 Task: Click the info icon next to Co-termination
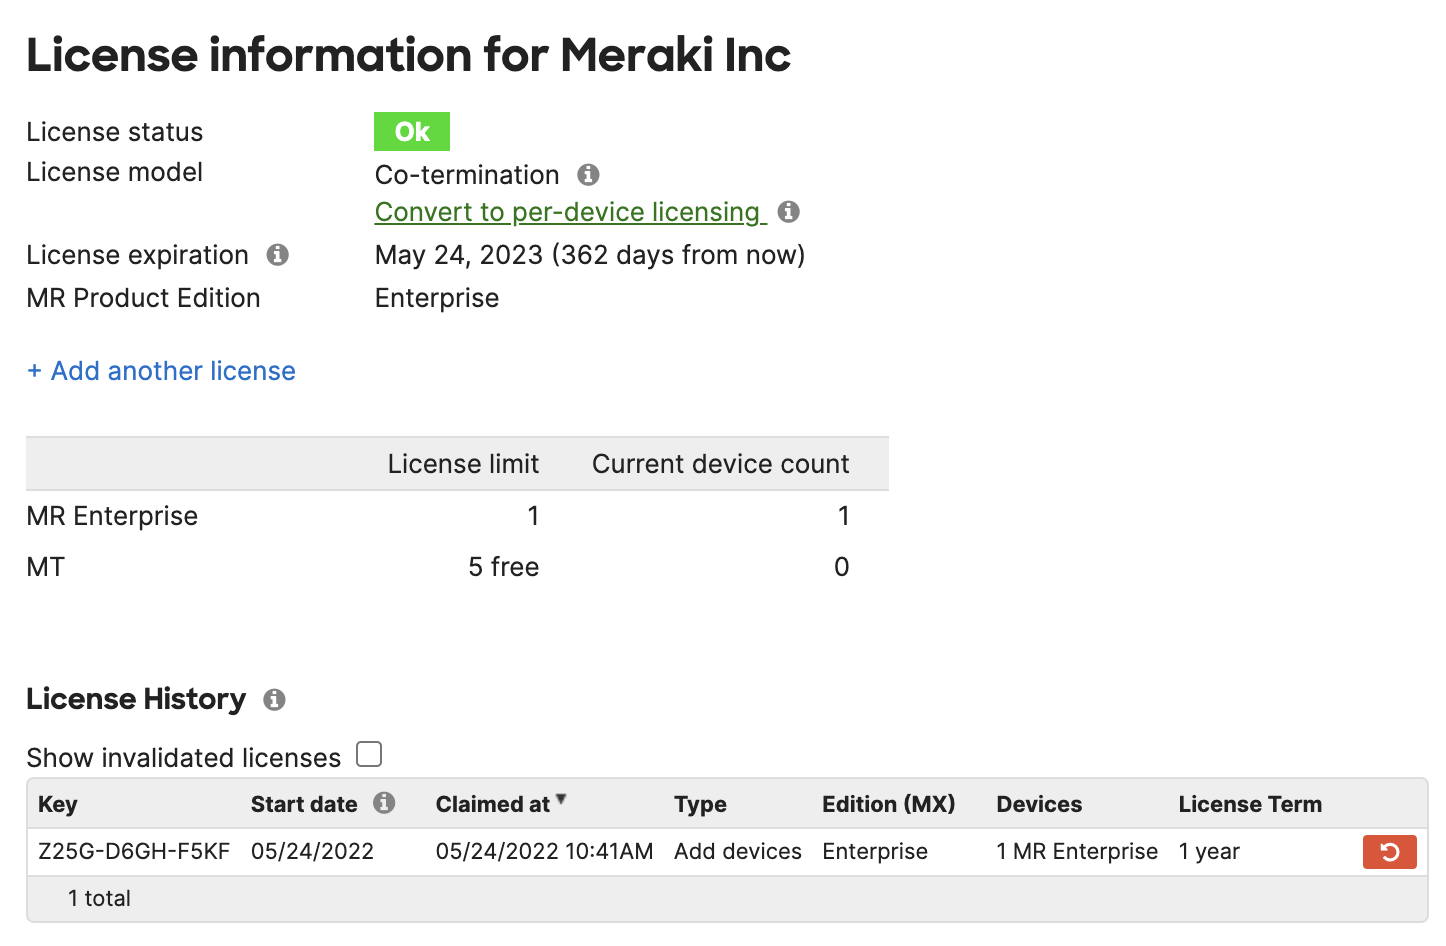588,175
